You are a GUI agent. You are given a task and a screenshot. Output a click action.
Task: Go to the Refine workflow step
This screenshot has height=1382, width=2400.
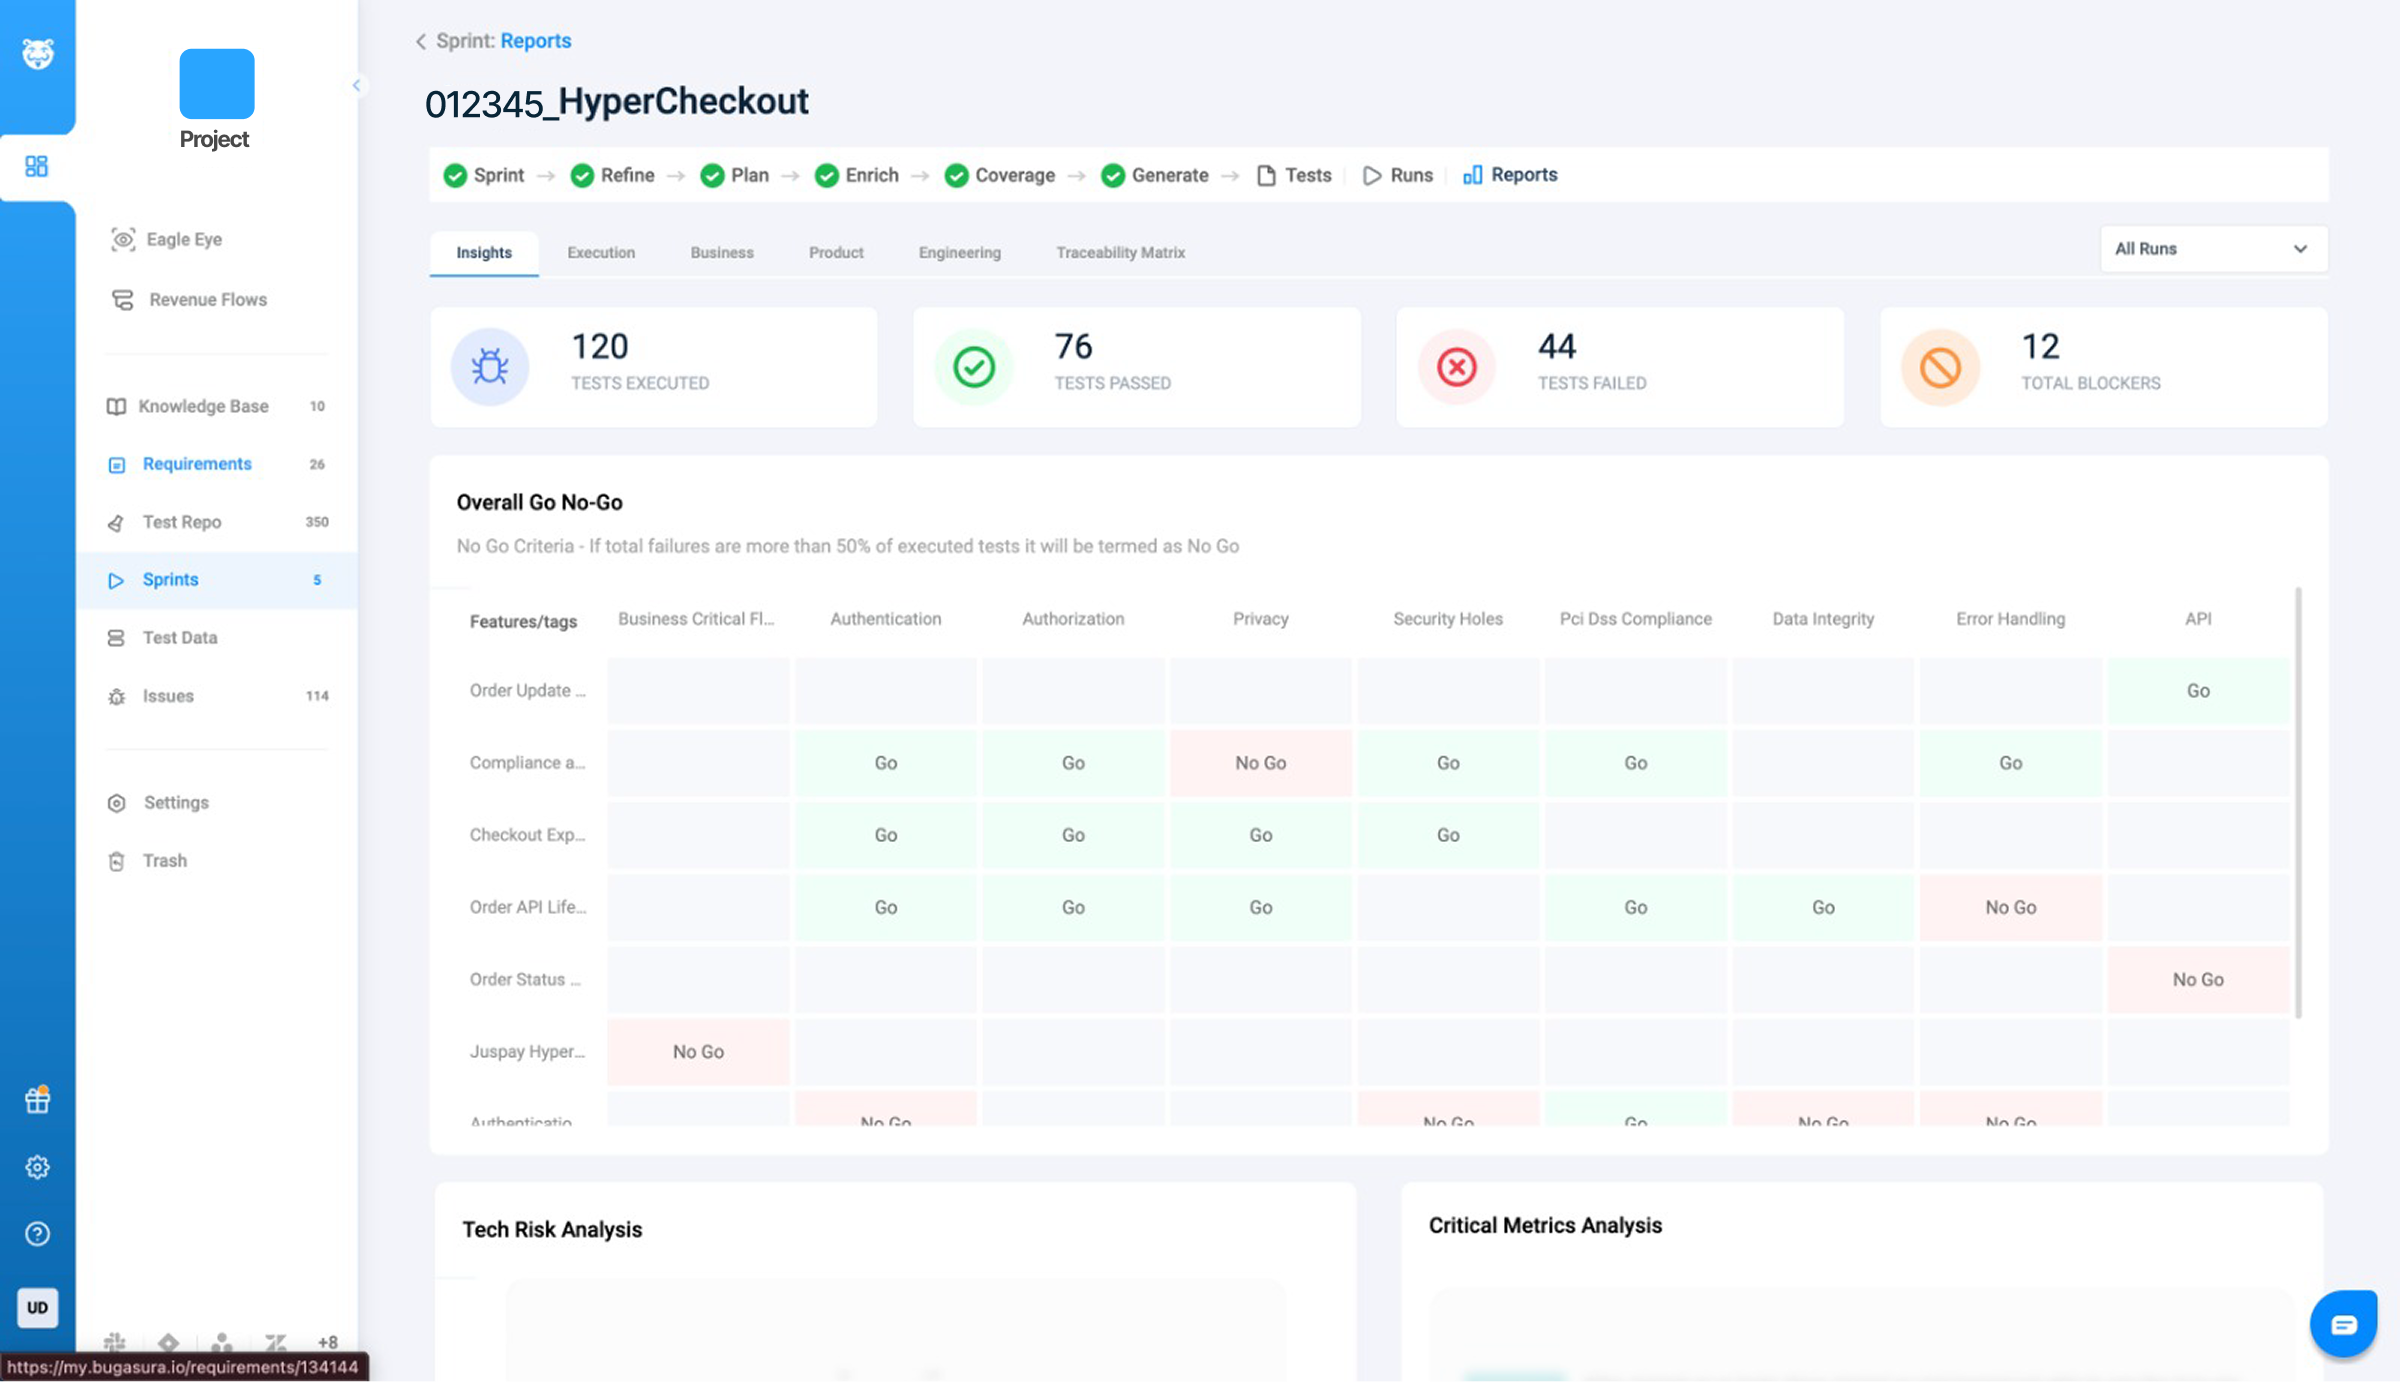coord(612,175)
